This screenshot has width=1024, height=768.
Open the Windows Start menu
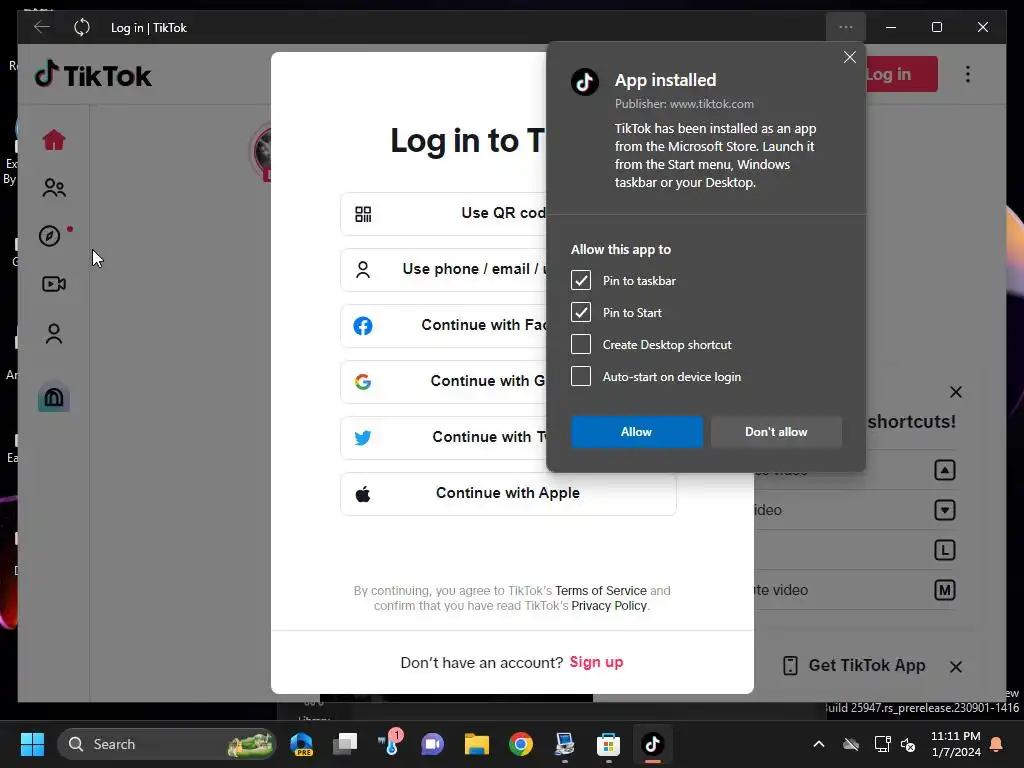coord(32,744)
